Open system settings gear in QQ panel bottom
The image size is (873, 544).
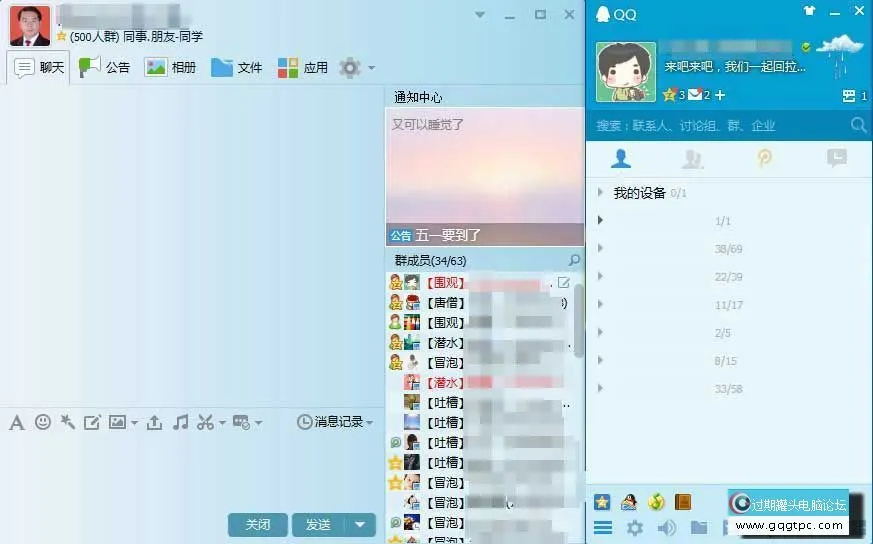[635, 527]
